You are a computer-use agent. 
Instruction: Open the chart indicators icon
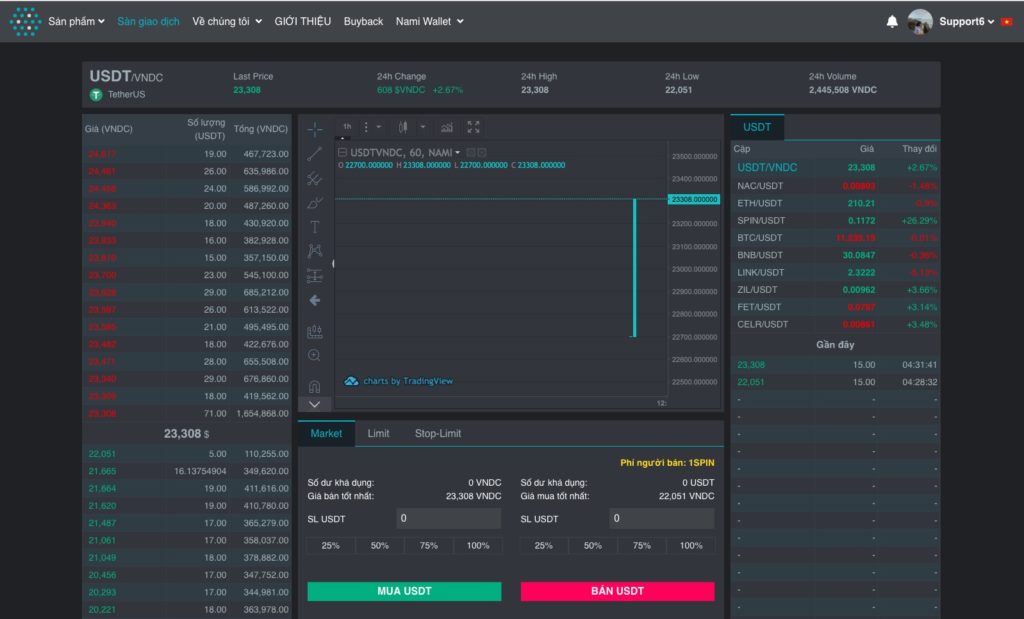click(447, 127)
